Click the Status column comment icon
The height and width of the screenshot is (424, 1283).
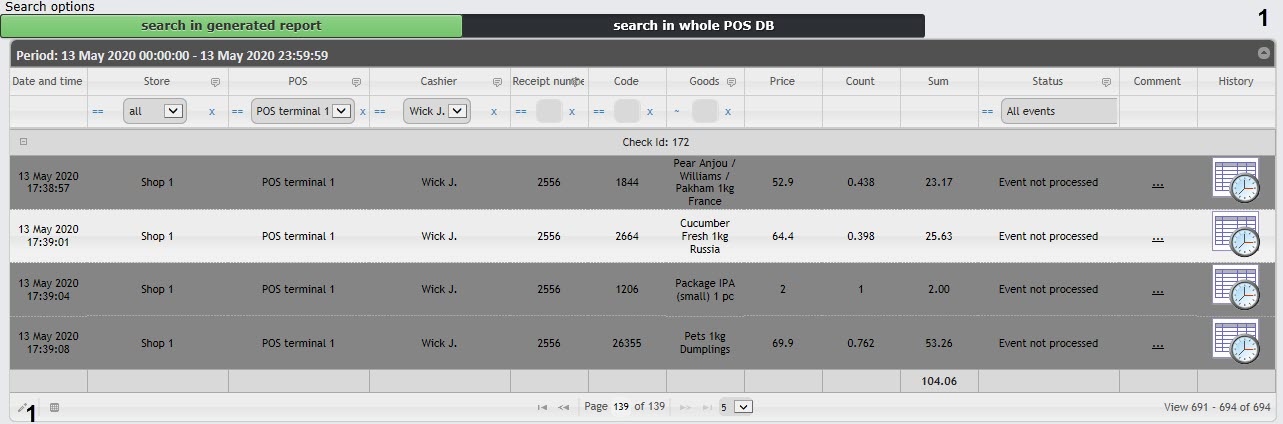pyautogui.click(x=1106, y=82)
